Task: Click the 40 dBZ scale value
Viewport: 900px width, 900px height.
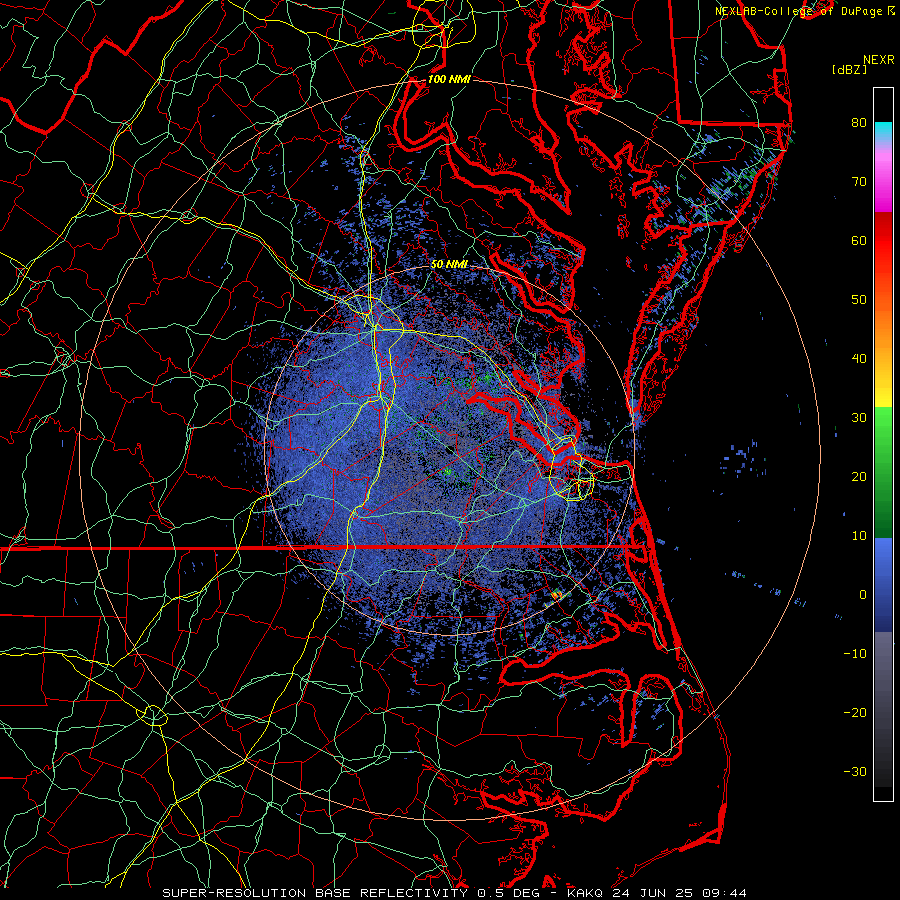Action: coord(859,358)
